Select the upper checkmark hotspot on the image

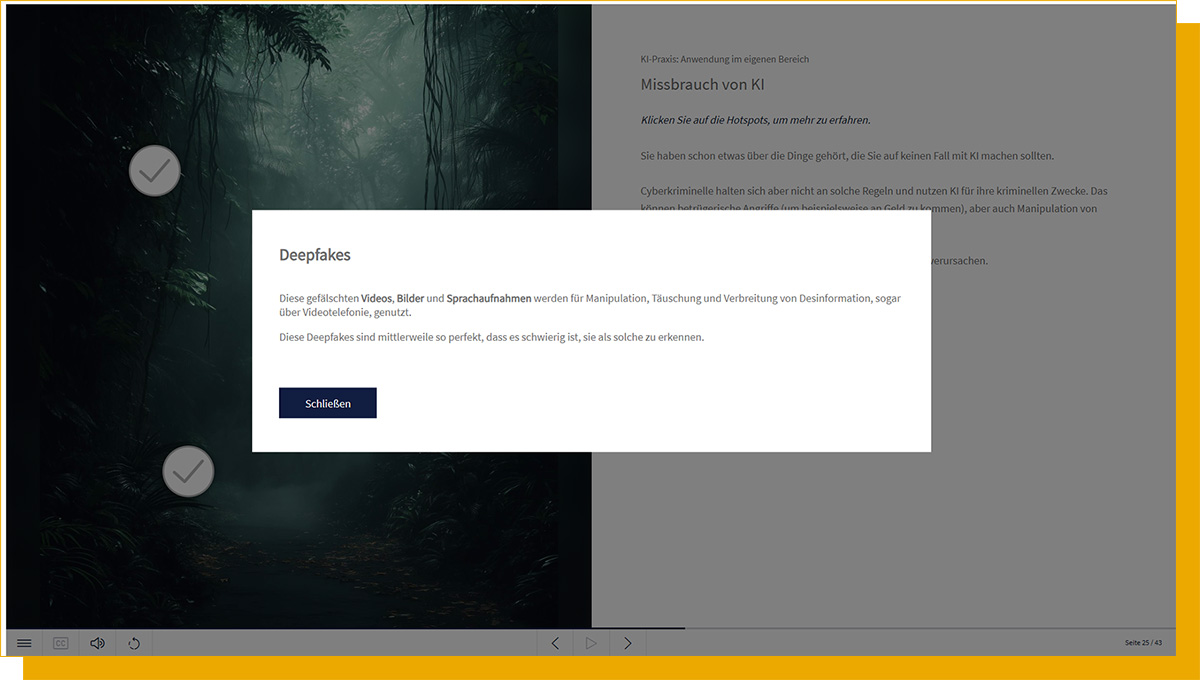(x=155, y=170)
